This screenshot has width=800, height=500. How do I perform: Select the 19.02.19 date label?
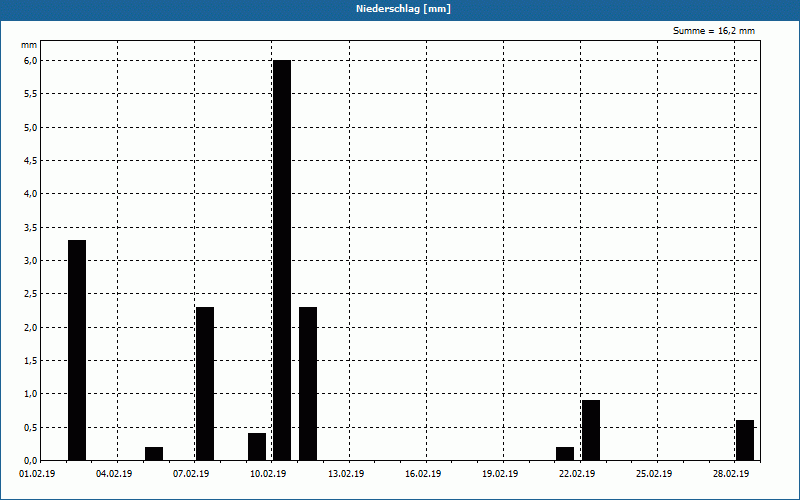[500, 474]
